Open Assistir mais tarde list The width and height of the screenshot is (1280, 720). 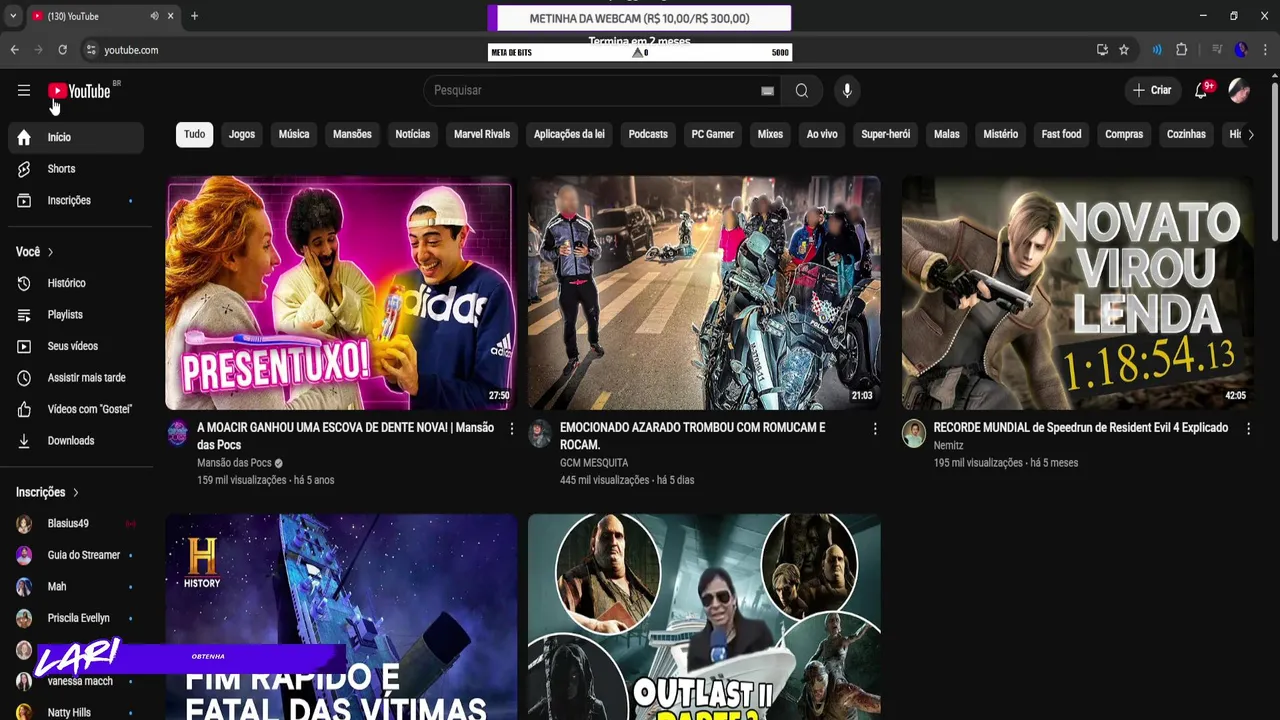pos(76,378)
